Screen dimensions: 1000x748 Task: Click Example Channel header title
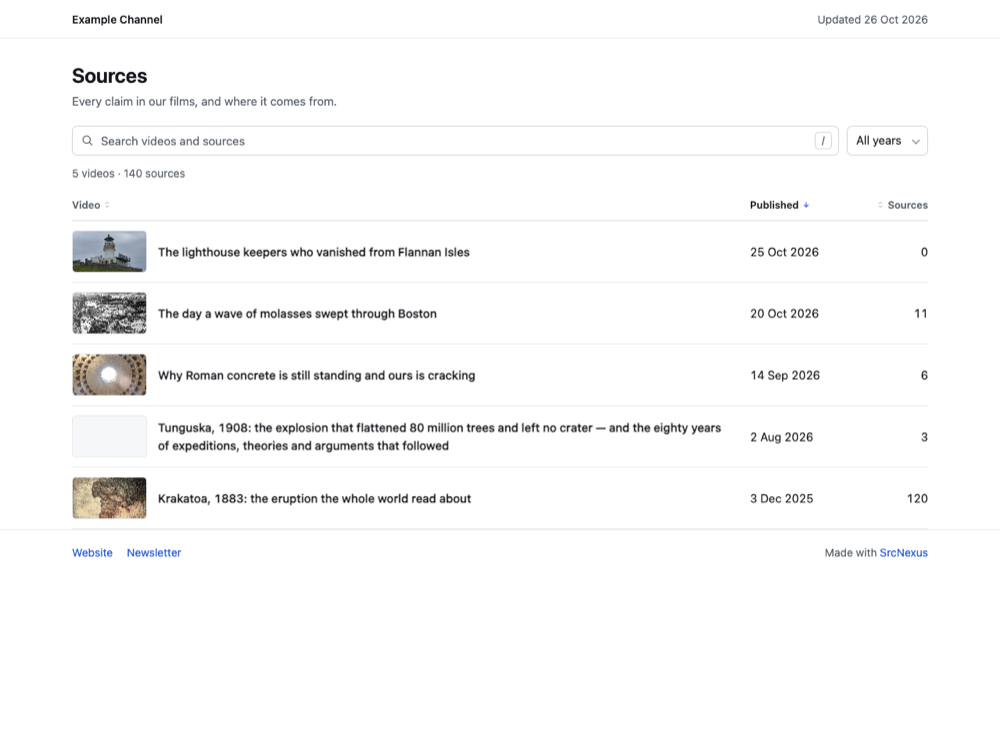click(x=117, y=20)
